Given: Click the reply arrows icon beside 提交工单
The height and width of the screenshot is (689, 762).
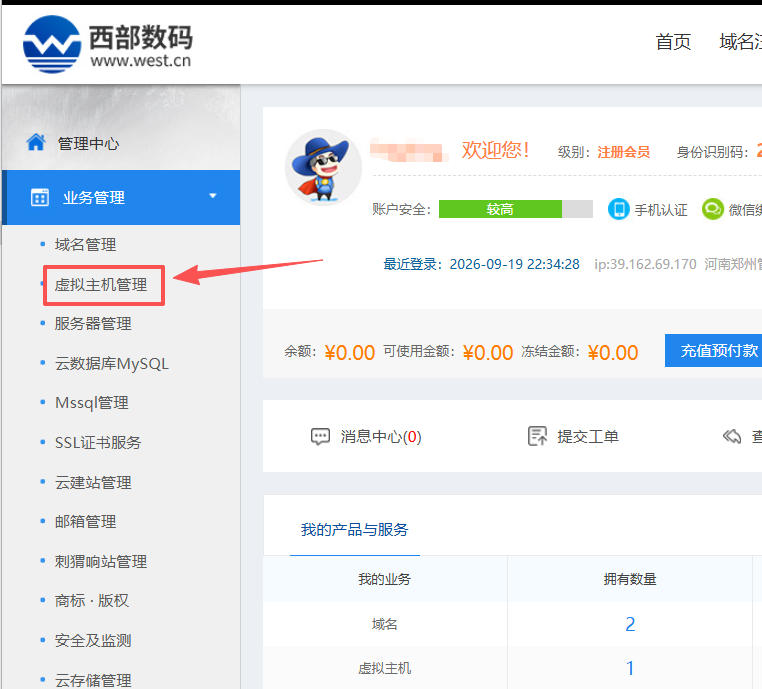Looking at the screenshot, I should coord(732,436).
